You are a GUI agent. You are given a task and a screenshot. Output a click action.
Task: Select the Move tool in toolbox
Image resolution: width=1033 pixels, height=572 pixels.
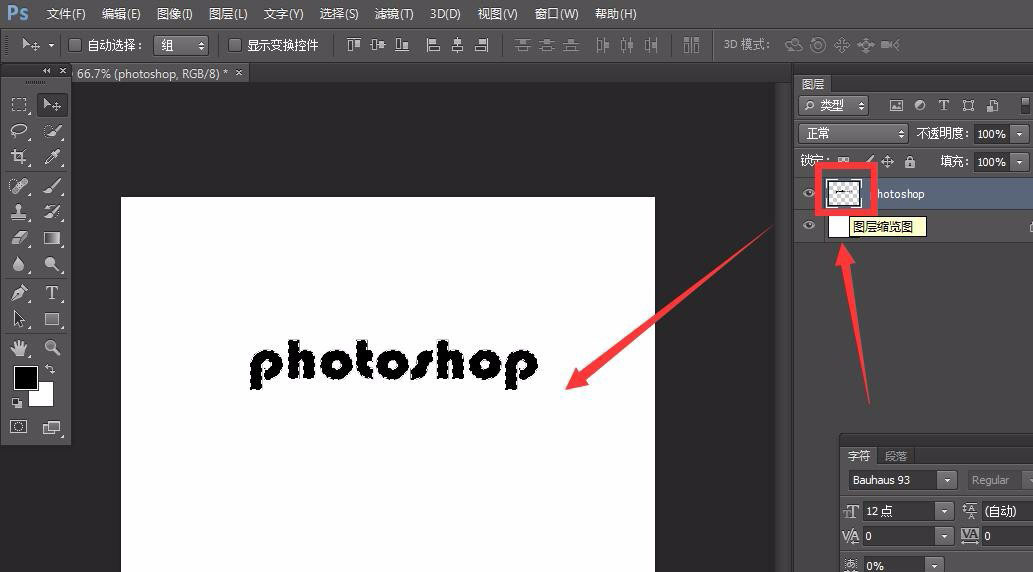(x=51, y=105)
